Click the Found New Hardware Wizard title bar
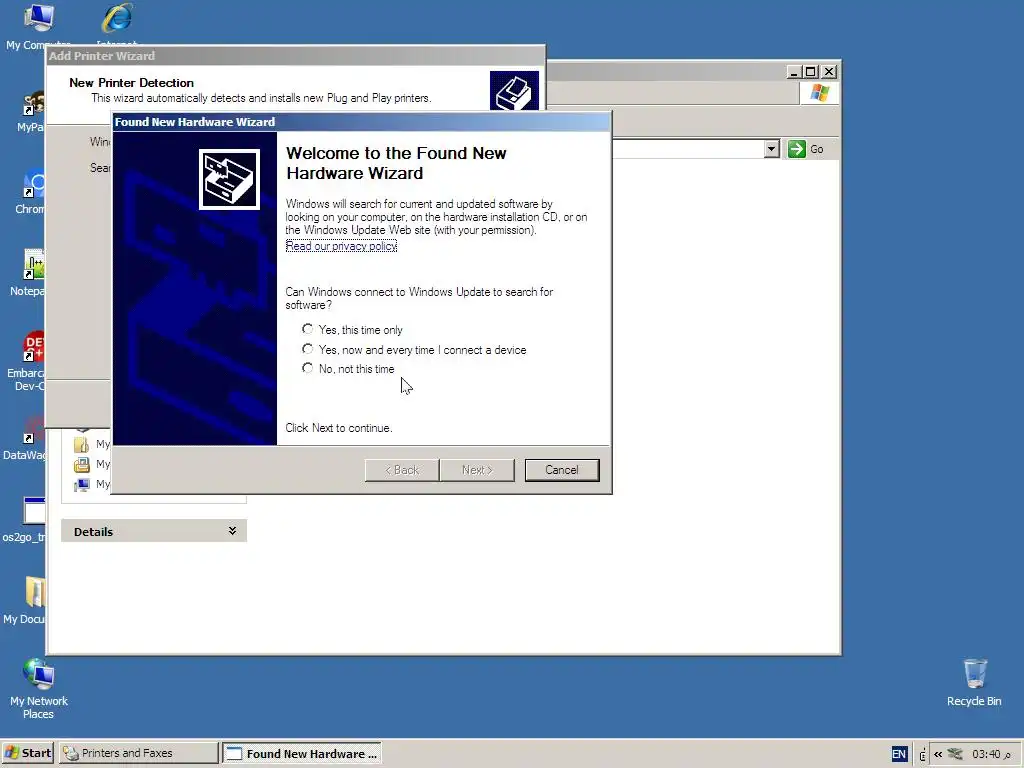The image size is (1024, 768). click(362, 121)
